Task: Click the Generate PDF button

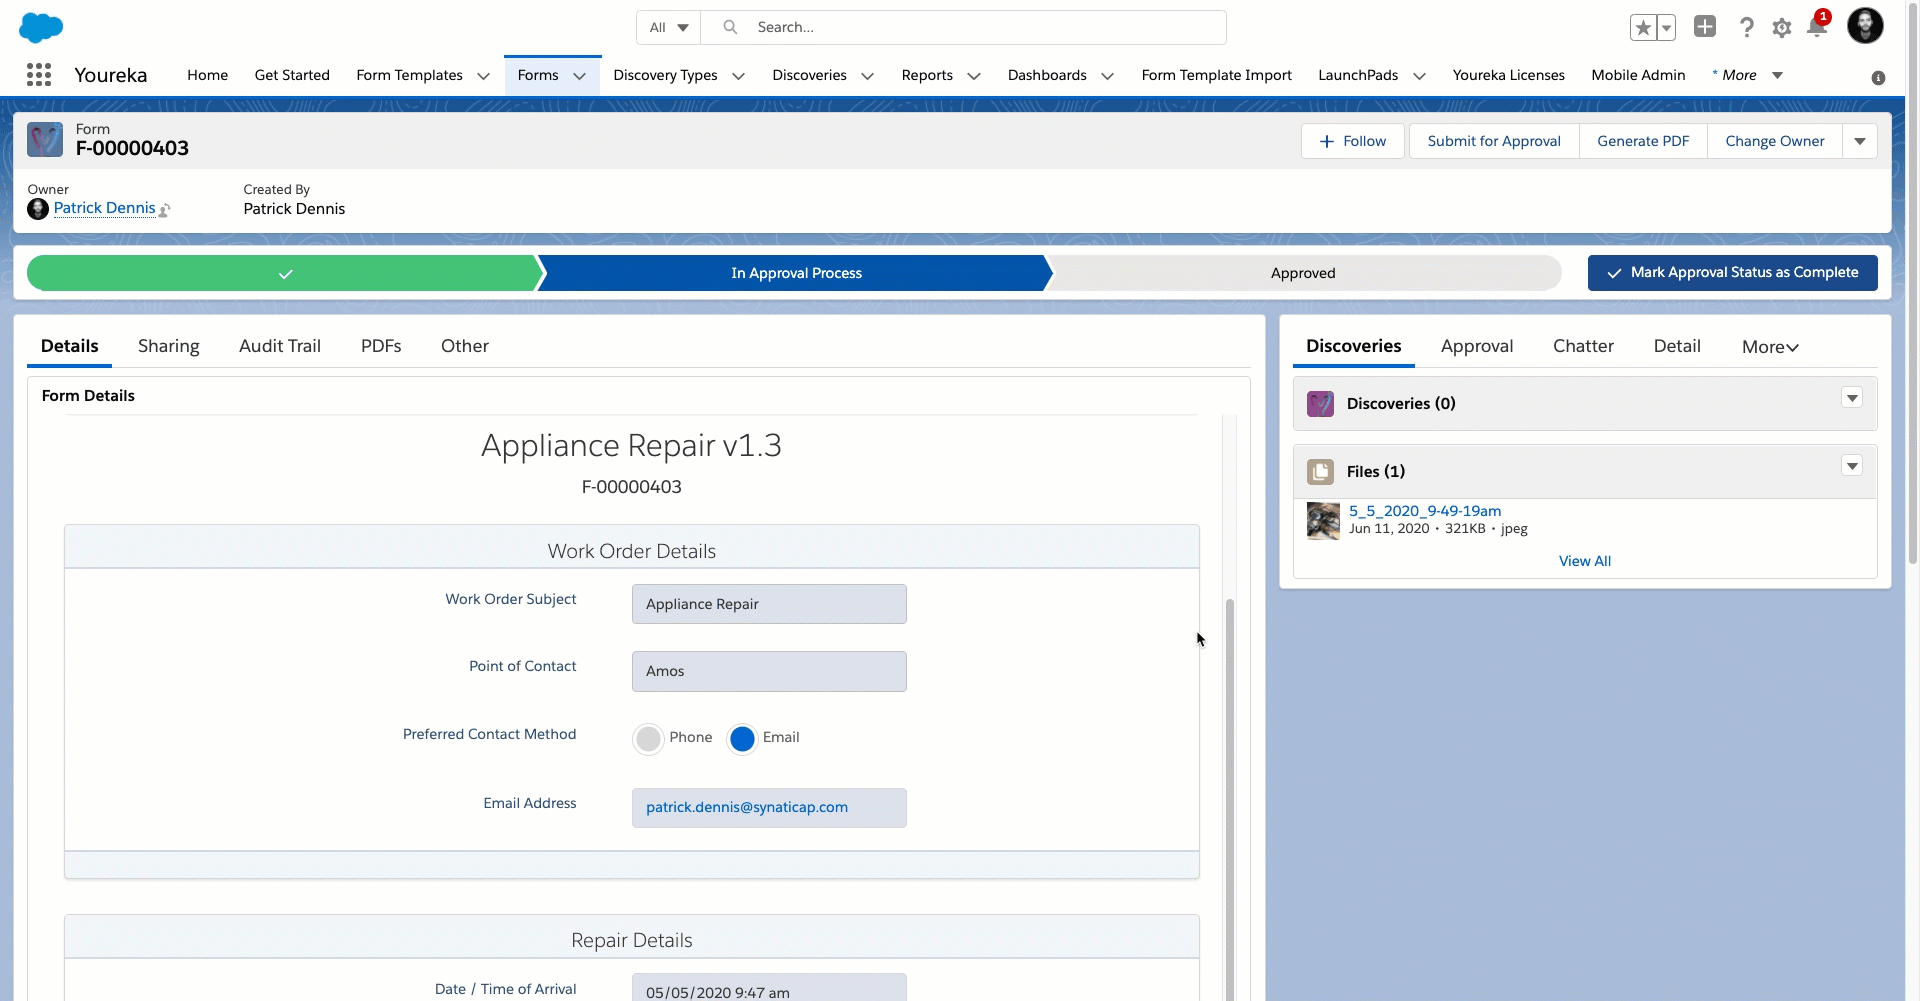Action: point(1643,141)
